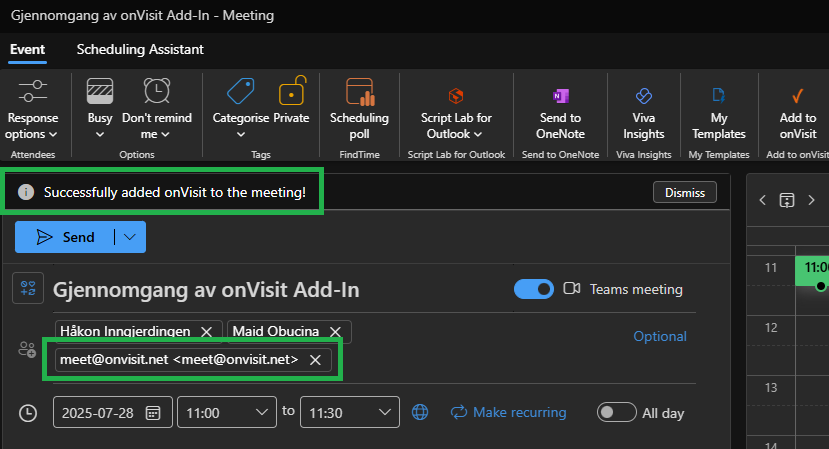Click the date field 2025-07-28
This screenshot has width=829, height=449.
point(113,412)
